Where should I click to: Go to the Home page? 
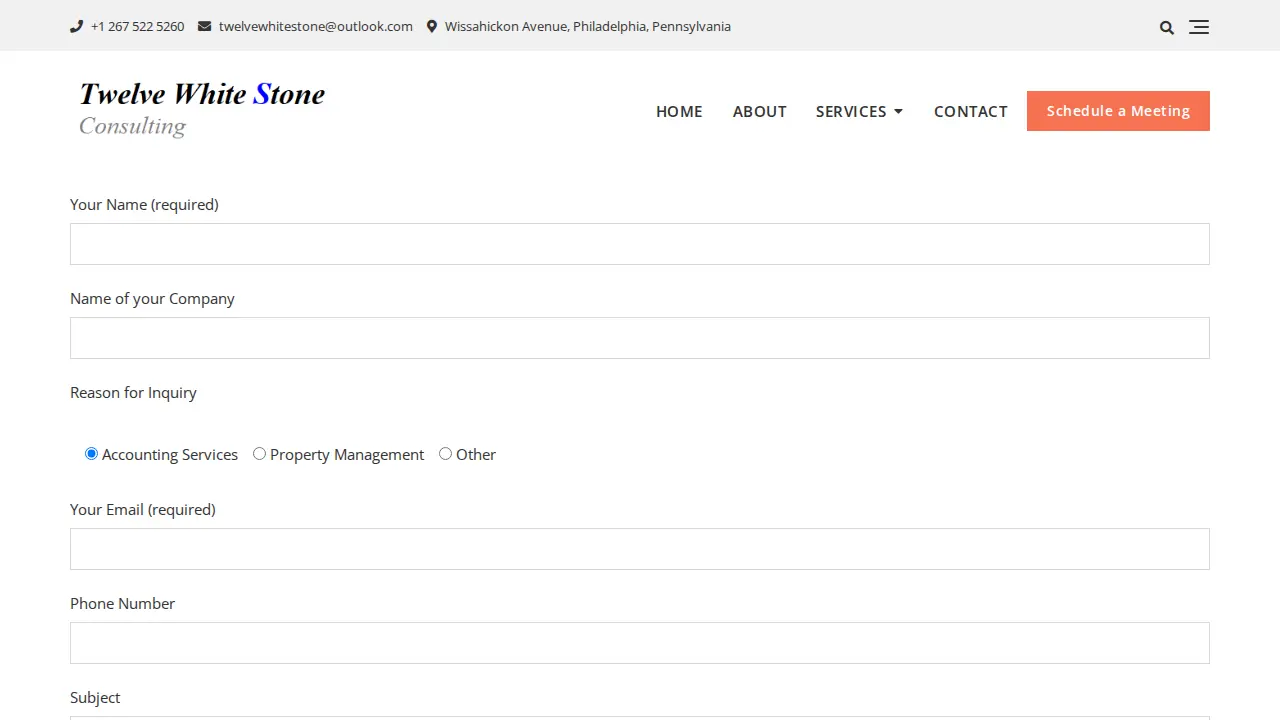click(679, 111)
